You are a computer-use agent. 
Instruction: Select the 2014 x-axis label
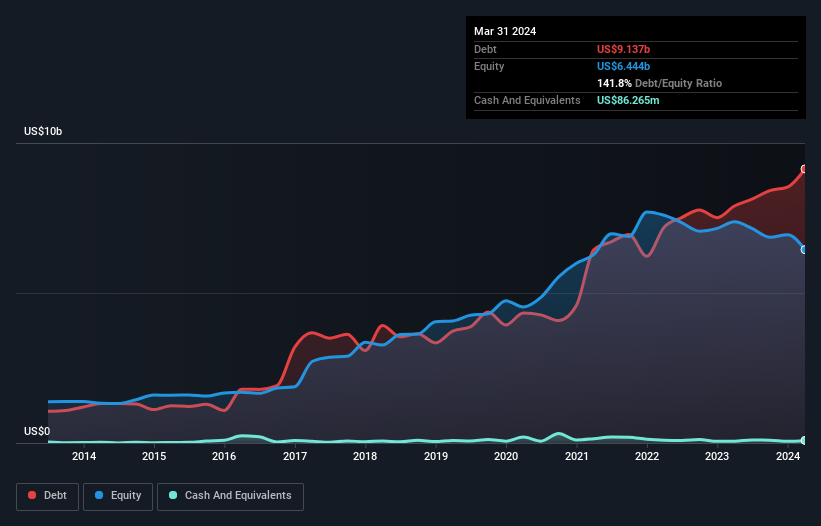coord(84,456)
